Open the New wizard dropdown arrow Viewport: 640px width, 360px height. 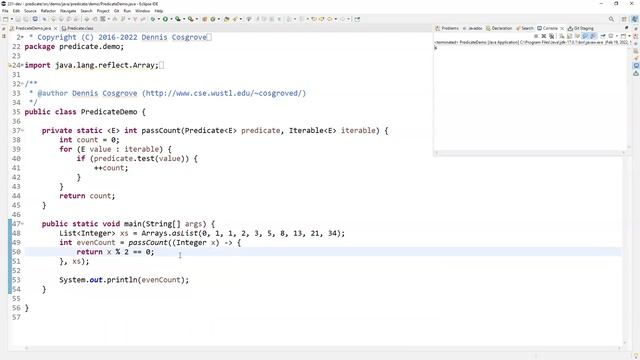click(11, 19)
